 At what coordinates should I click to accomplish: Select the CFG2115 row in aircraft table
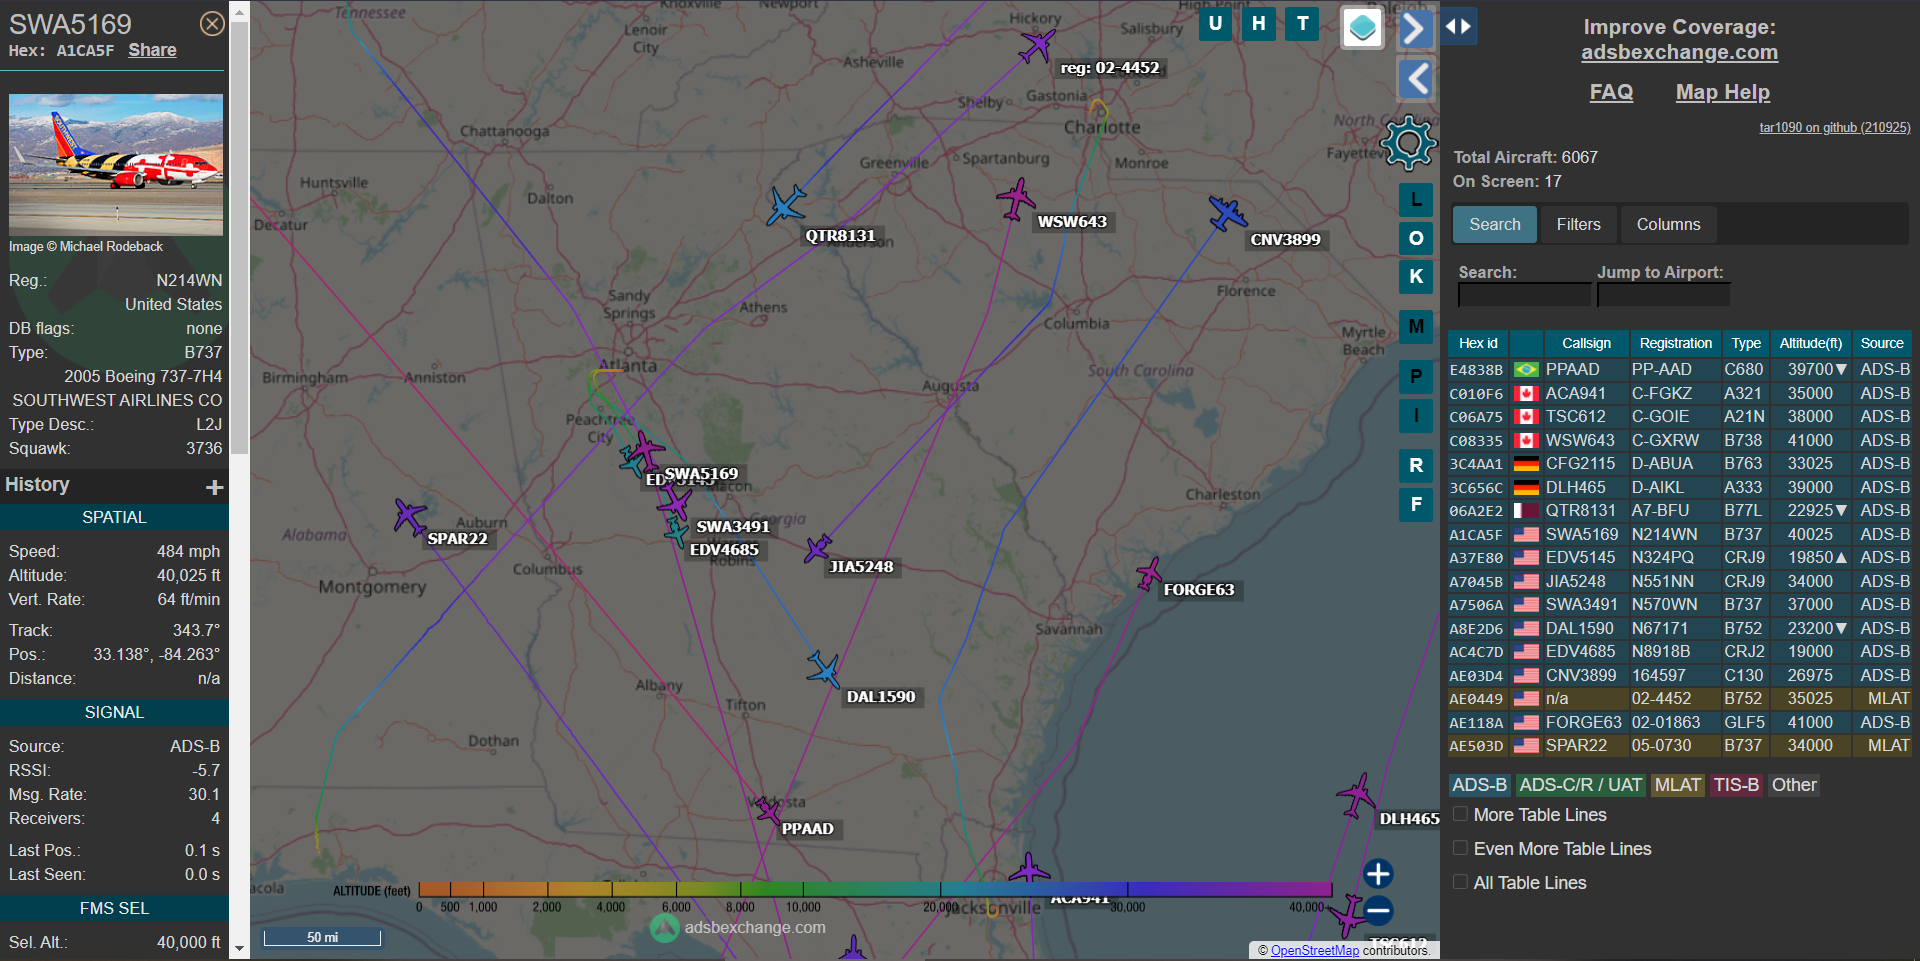click(1679, 463)
